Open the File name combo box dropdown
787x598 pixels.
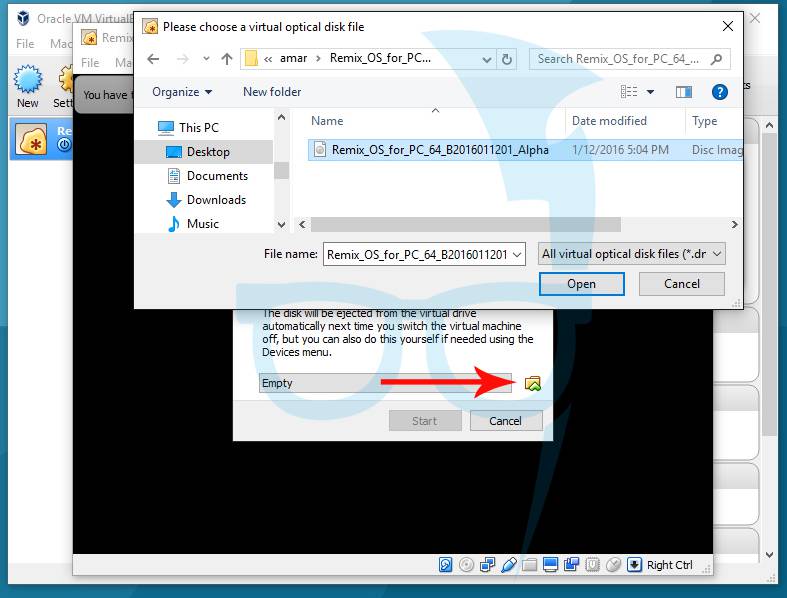point(517,255)
